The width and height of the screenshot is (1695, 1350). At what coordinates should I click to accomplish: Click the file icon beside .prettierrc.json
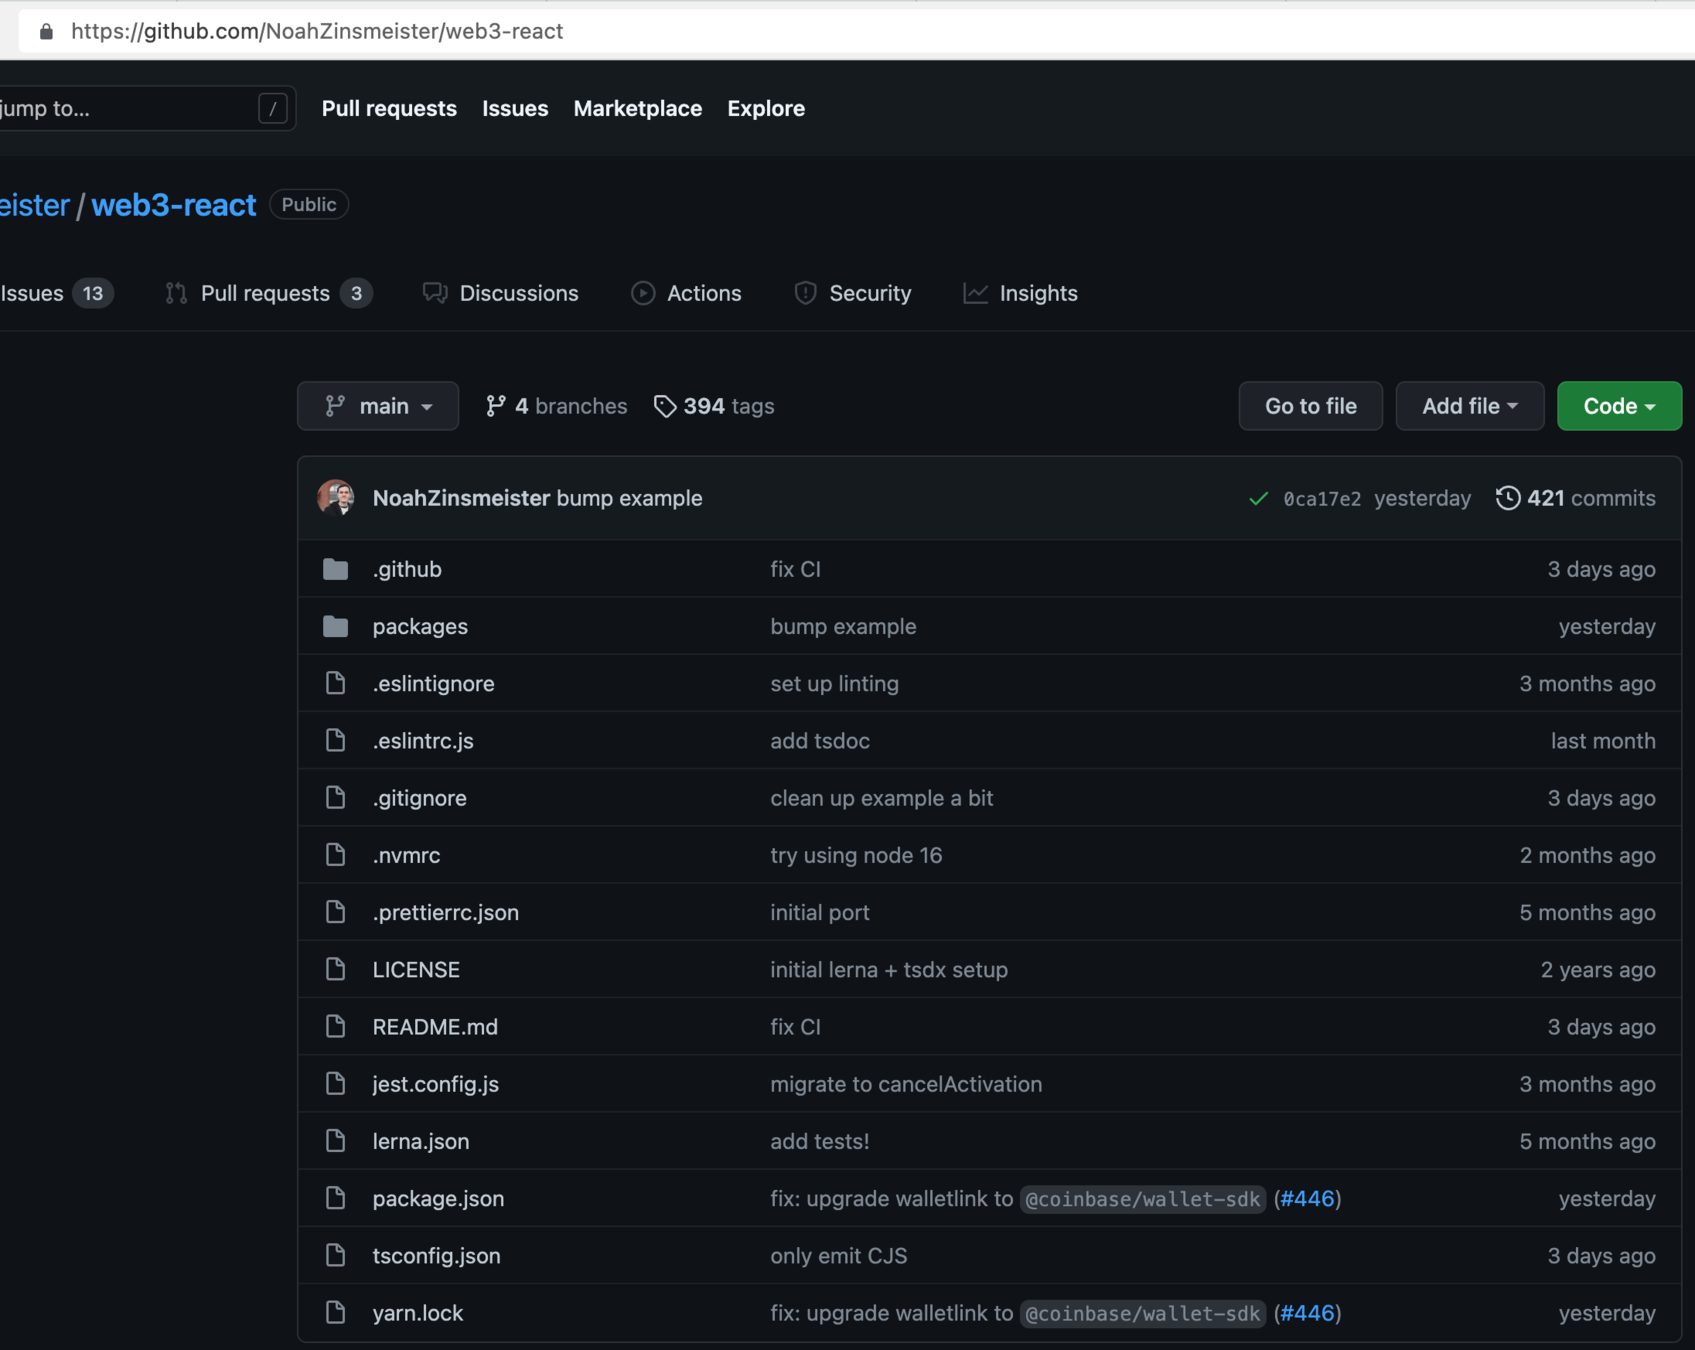[x=335, y=912]
